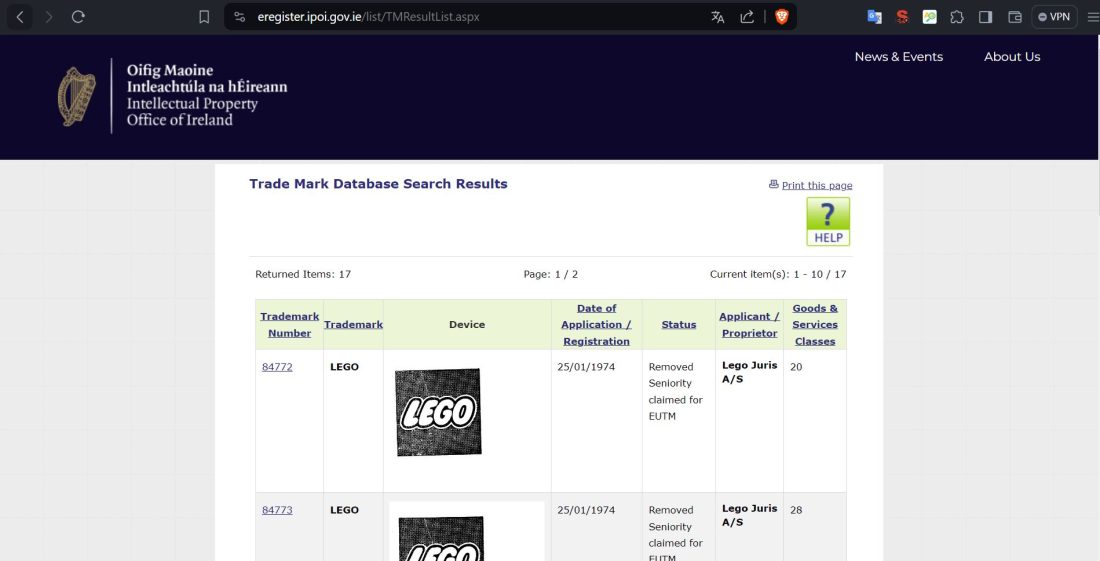Viewport: 1100px width, 561px height.
Task: Click the LEGO trademark name in row 84773
Action: [x=344, y=510]
